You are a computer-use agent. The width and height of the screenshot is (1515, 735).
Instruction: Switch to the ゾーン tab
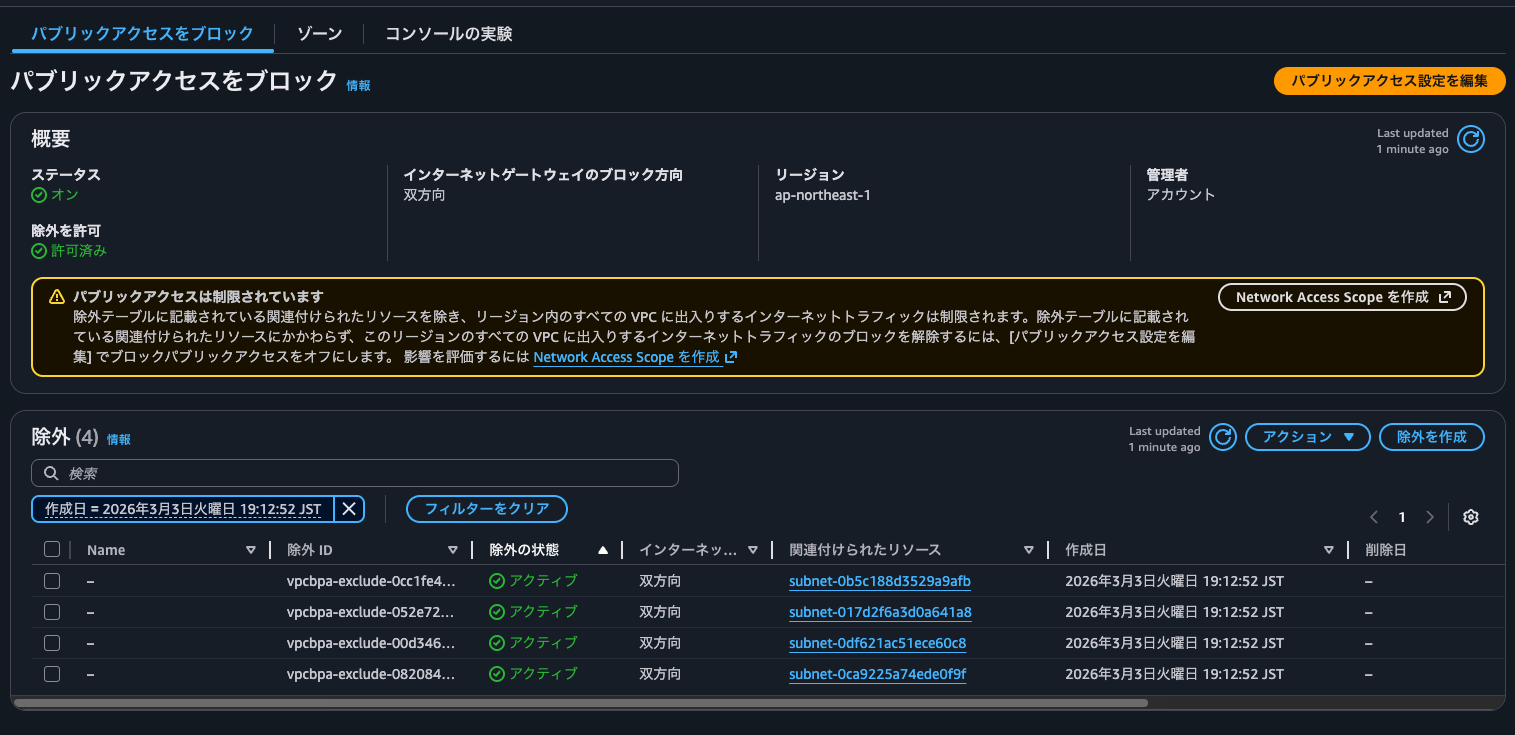pos(319,33)
